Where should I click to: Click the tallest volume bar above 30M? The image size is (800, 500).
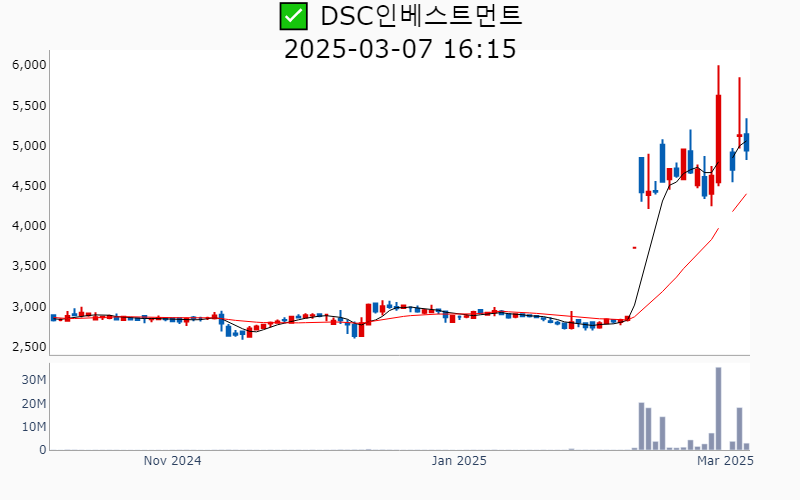click(718, 409)
